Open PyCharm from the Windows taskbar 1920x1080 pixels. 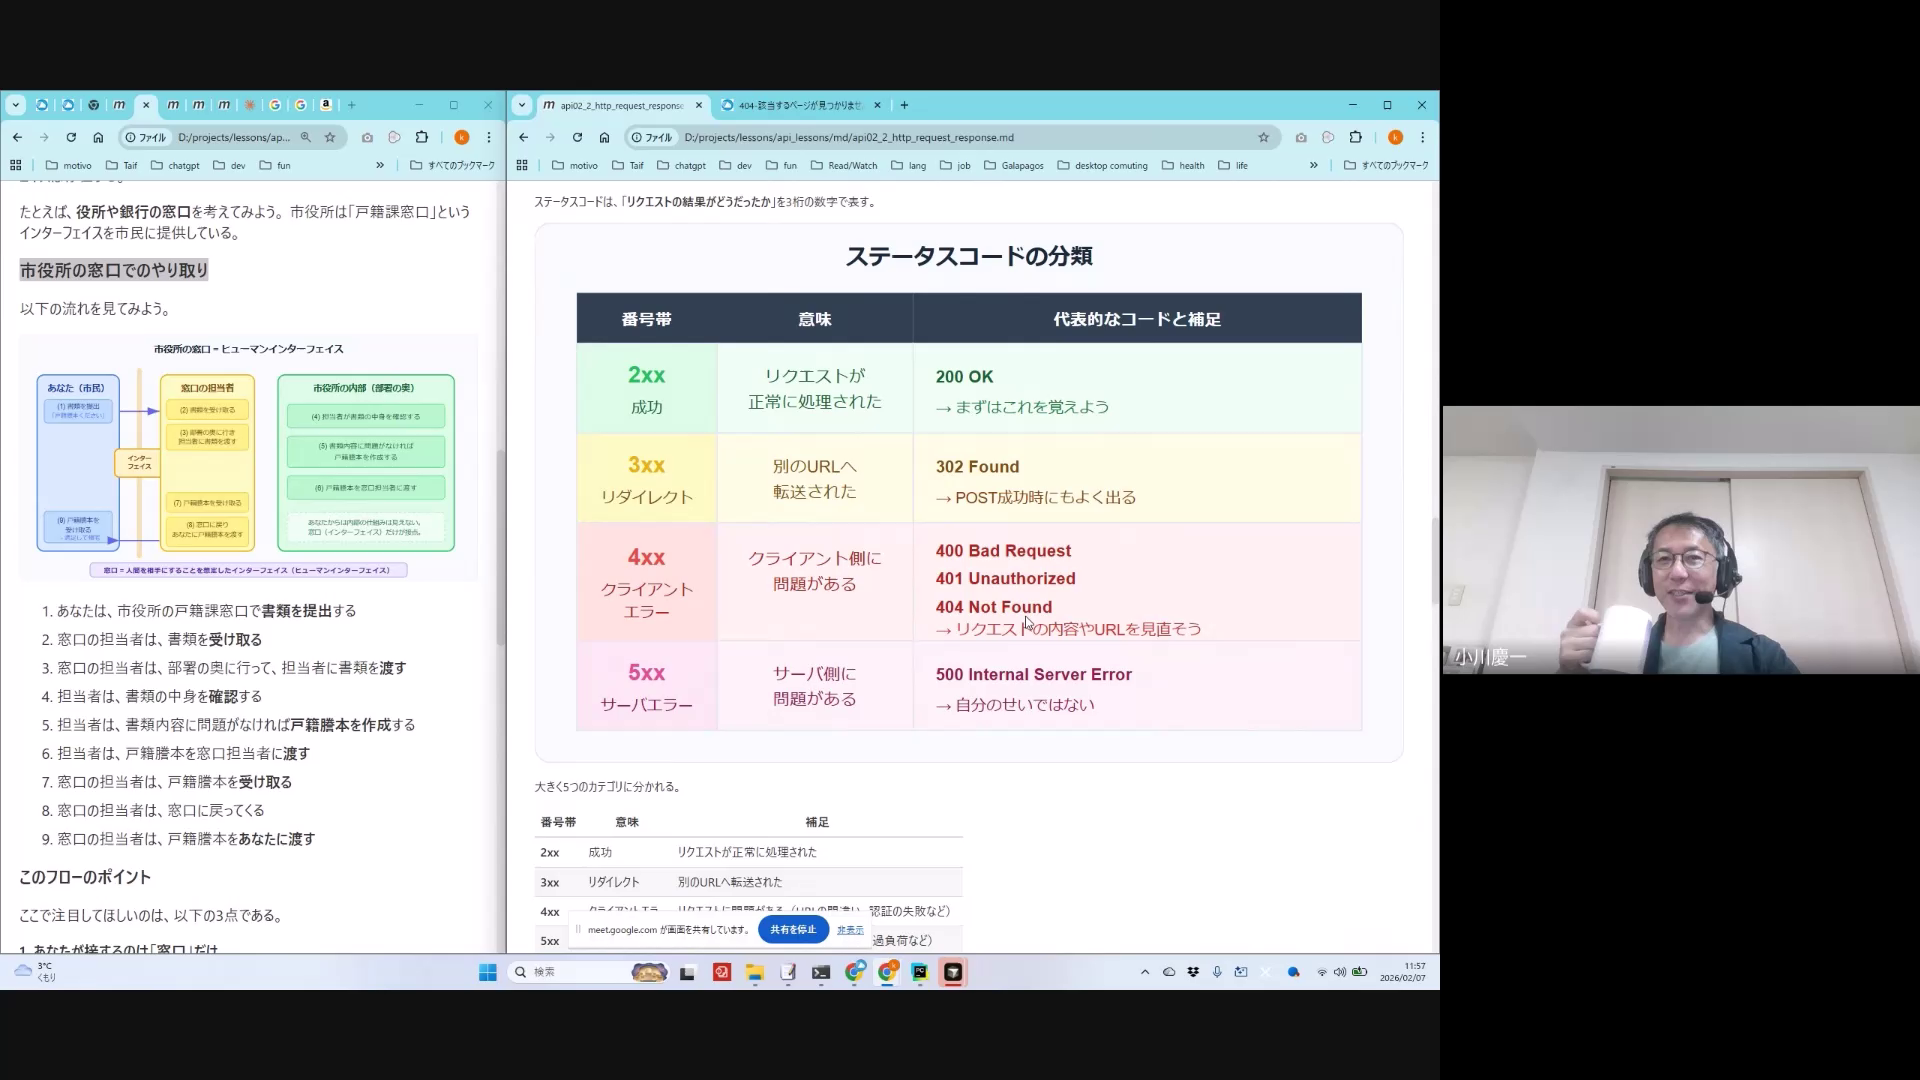point(920,972)
